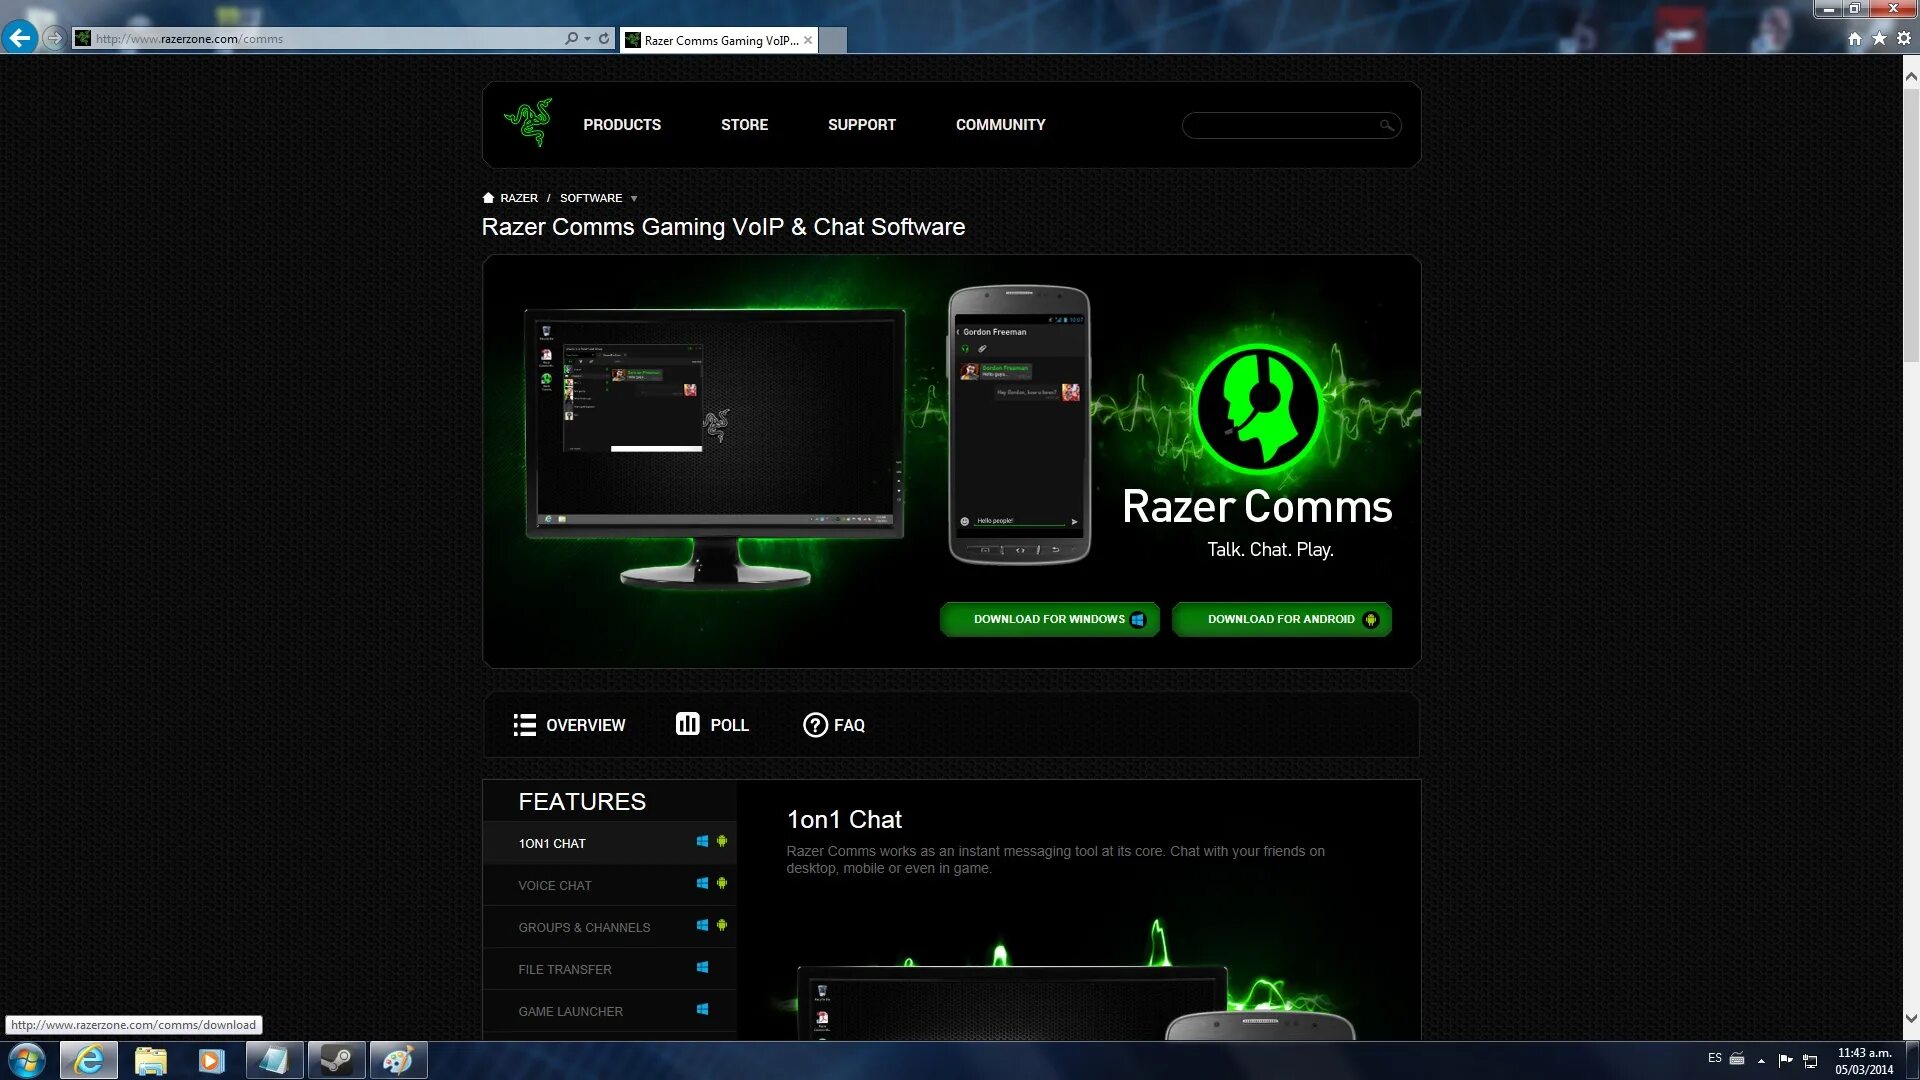Click the hidden icons arrow in the system tray
The width and height of the screenshot is (1920, 1080).
pyautogui.click(x=1763, y=1059)
